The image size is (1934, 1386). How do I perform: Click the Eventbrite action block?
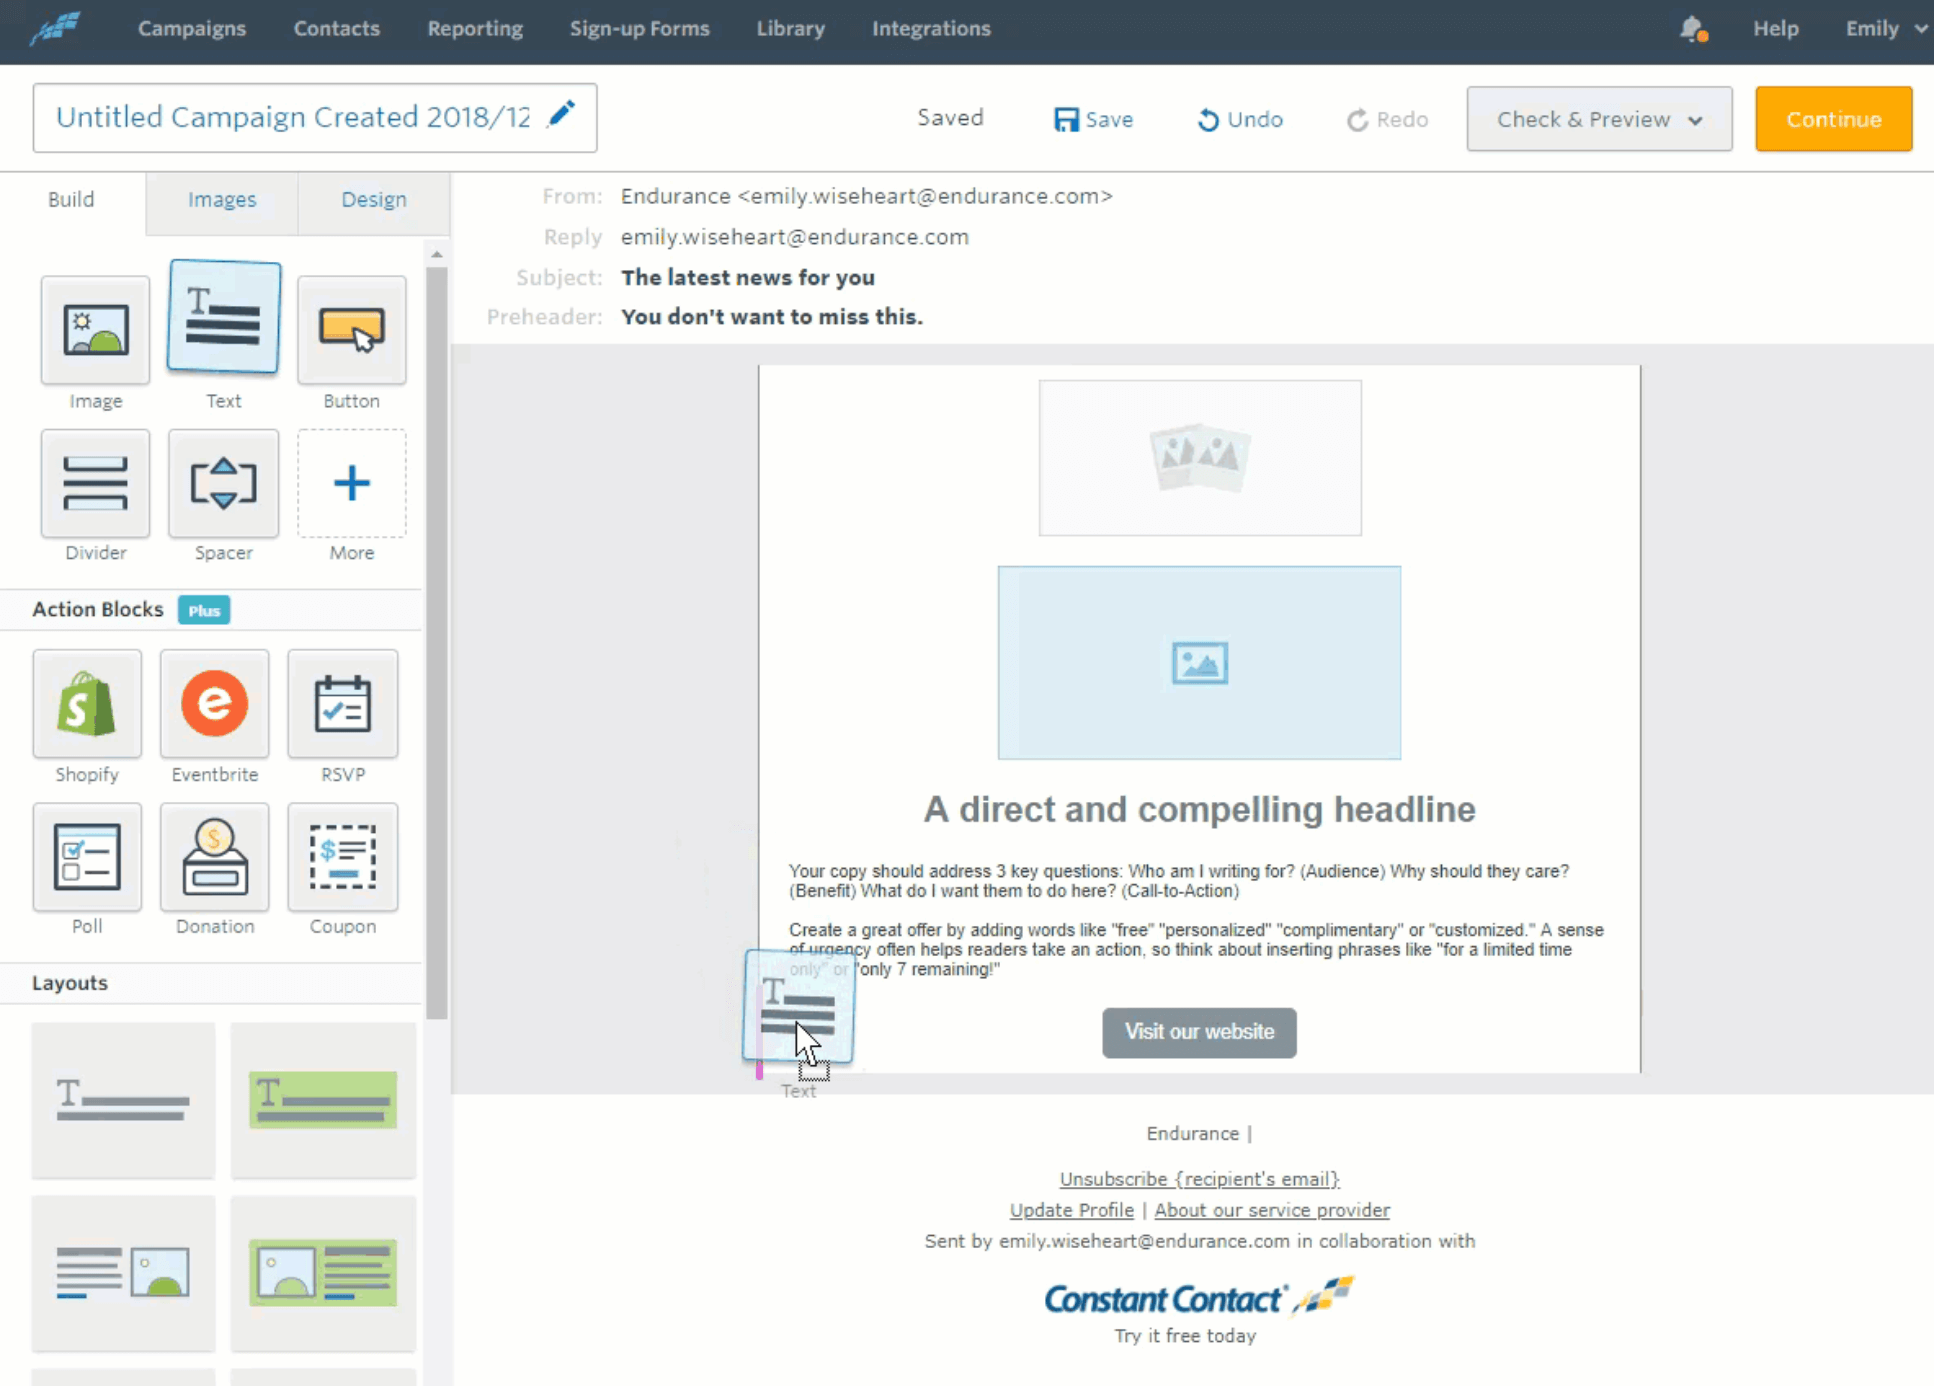pos(214,704)
